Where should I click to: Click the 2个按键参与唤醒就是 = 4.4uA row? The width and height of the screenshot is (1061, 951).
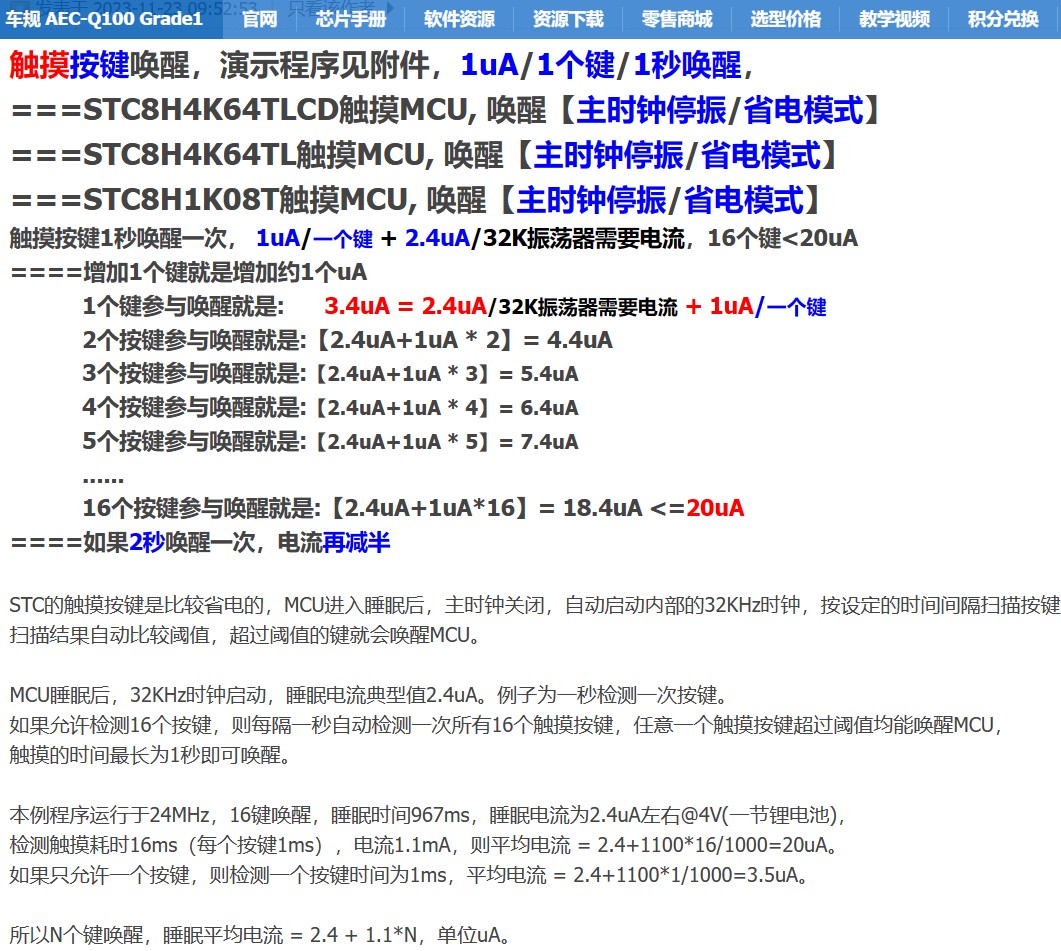coord(347,340)
